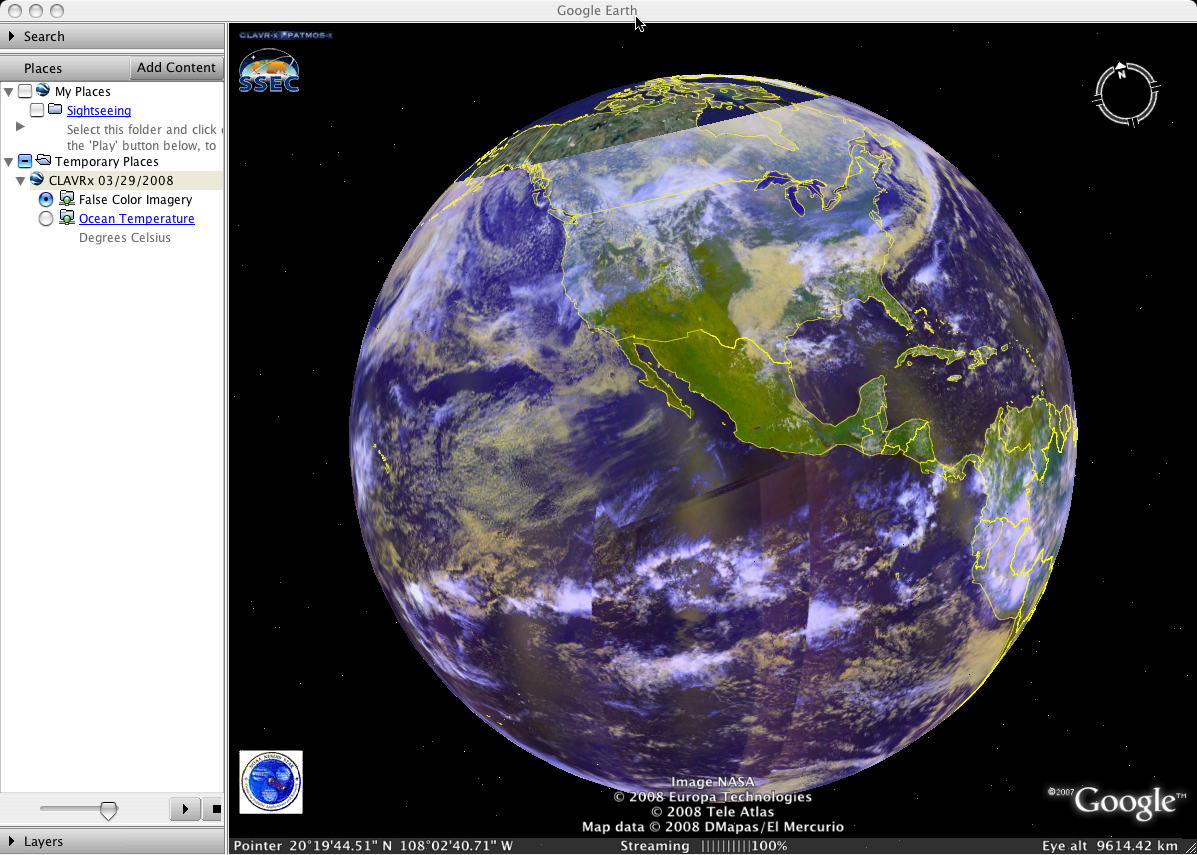Click the Ocean Temperature overlay icon
This screenshot has height=855, width=1197.
(67, 218)
